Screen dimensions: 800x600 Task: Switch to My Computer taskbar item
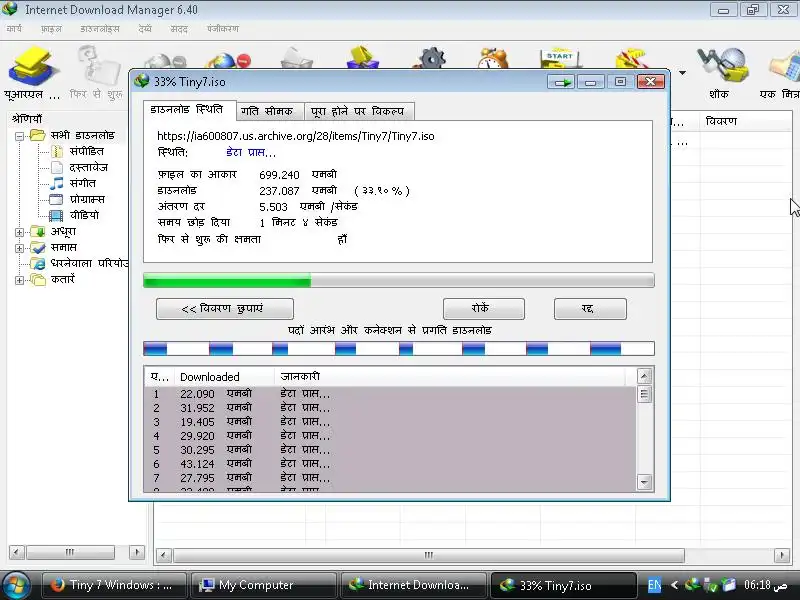tap(262, 585)
